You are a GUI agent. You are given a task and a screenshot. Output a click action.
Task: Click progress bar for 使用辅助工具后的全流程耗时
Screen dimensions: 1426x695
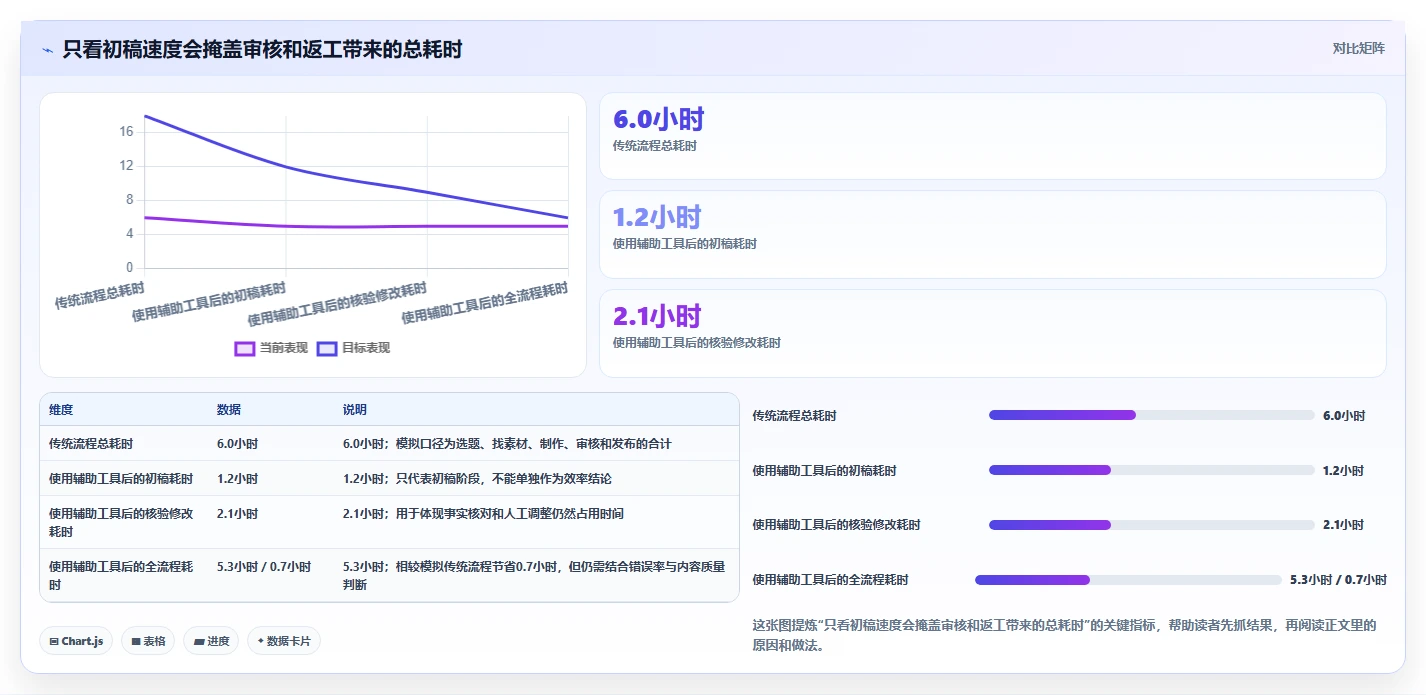[1128, 580]
